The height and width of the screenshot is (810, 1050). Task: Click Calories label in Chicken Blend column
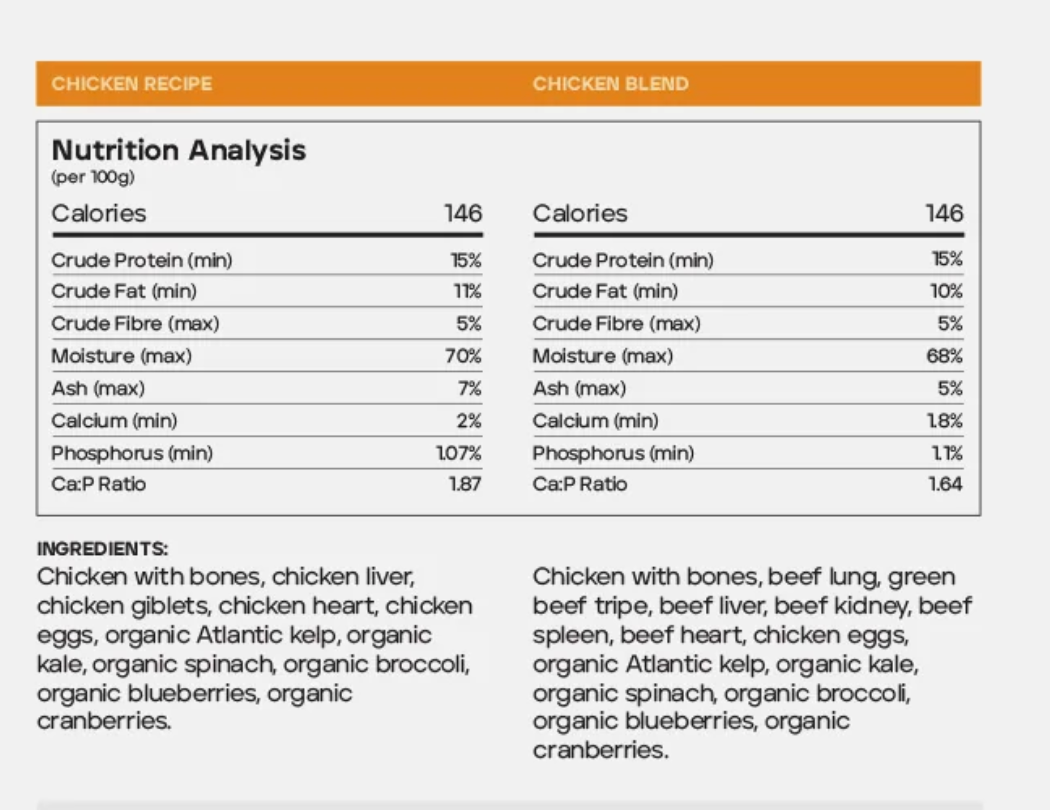(580, 214)
